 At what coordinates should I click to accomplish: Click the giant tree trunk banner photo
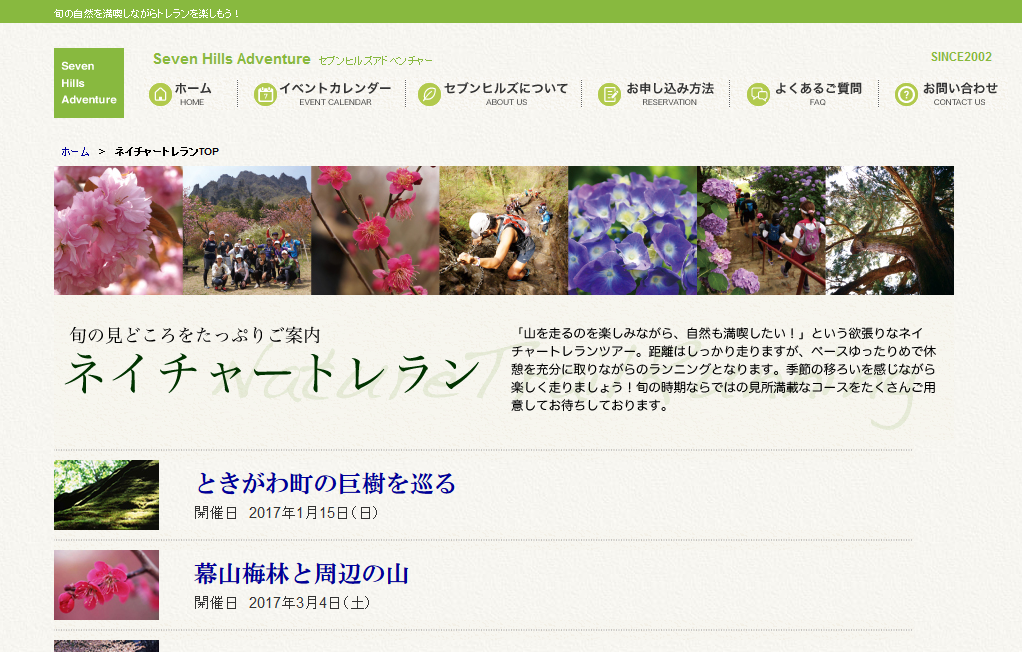pos(890,230)
